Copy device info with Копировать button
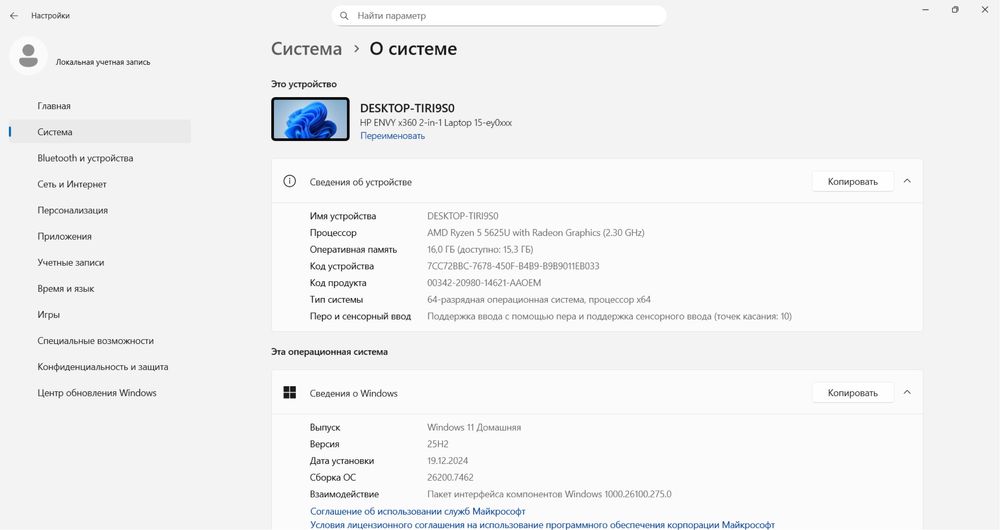1000x530 pixels. pos(853,182)
